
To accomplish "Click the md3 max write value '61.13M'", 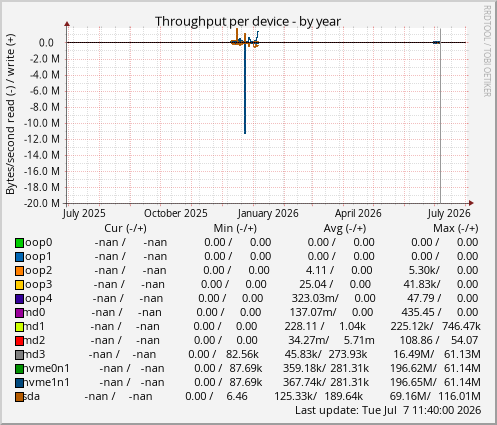I will tap(462, 354).
